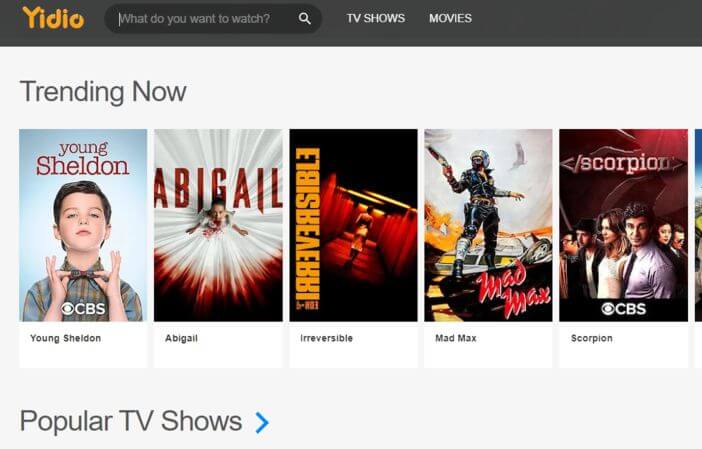This screenshot has height=449, width=702.
Task: Click the Yidio logo
Action: coord(53,18)
